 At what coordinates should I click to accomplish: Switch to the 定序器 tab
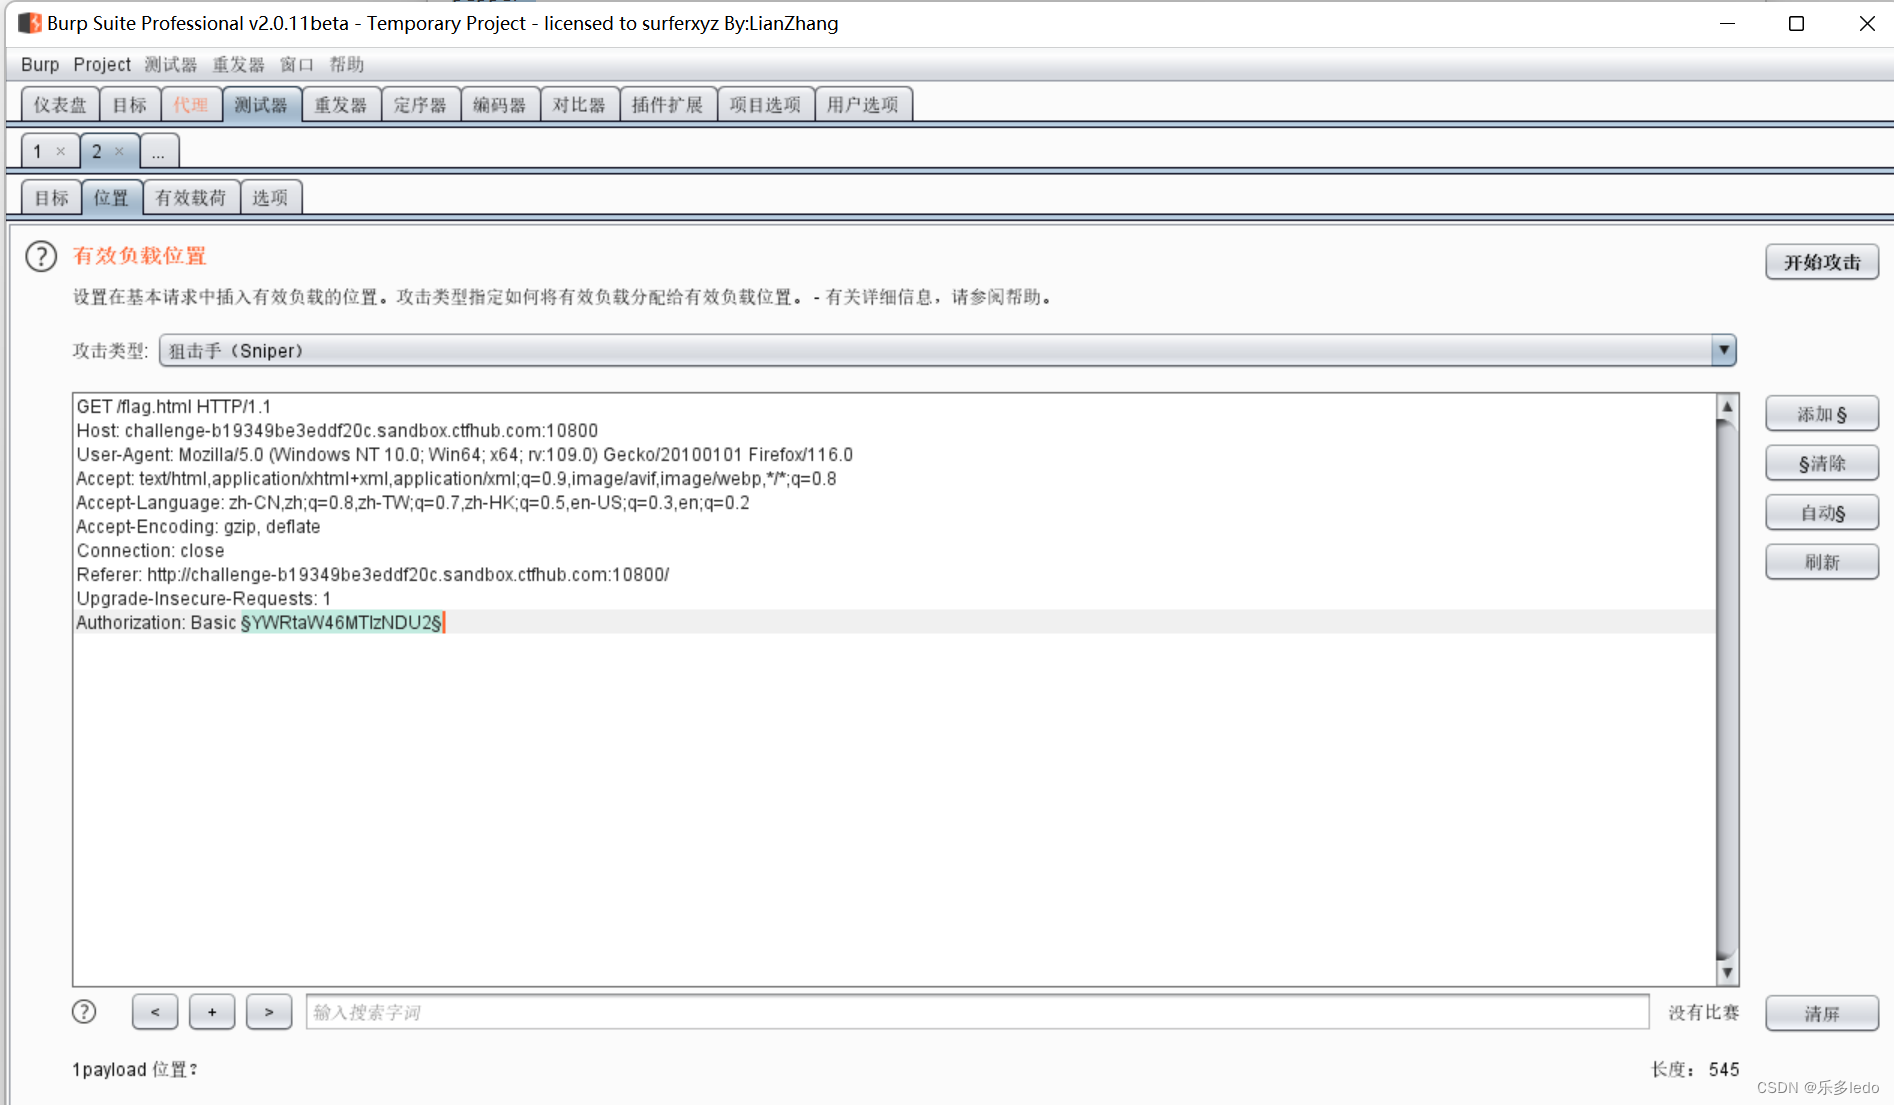[420, 104]
